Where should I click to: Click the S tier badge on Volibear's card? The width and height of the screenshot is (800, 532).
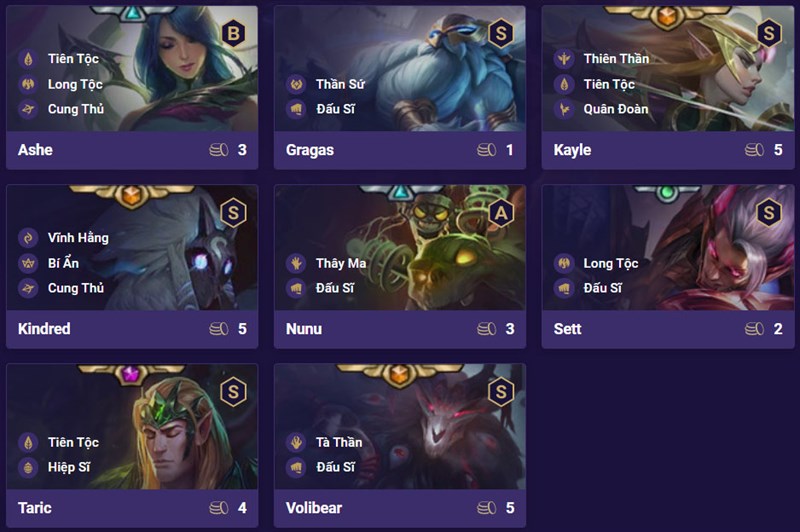coord(501,392)
